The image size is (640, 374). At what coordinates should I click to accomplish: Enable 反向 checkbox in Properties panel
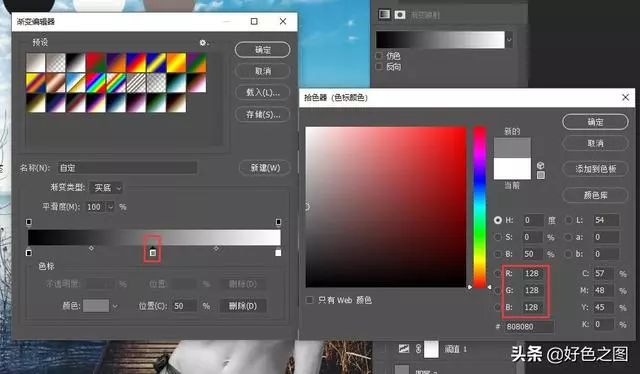[x=379, y=67]
